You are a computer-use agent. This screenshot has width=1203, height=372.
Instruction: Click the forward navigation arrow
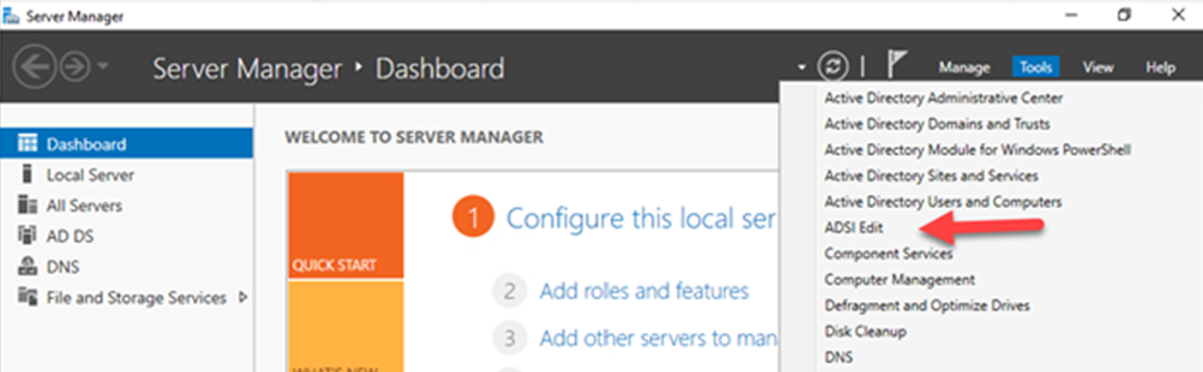point(74,68)
